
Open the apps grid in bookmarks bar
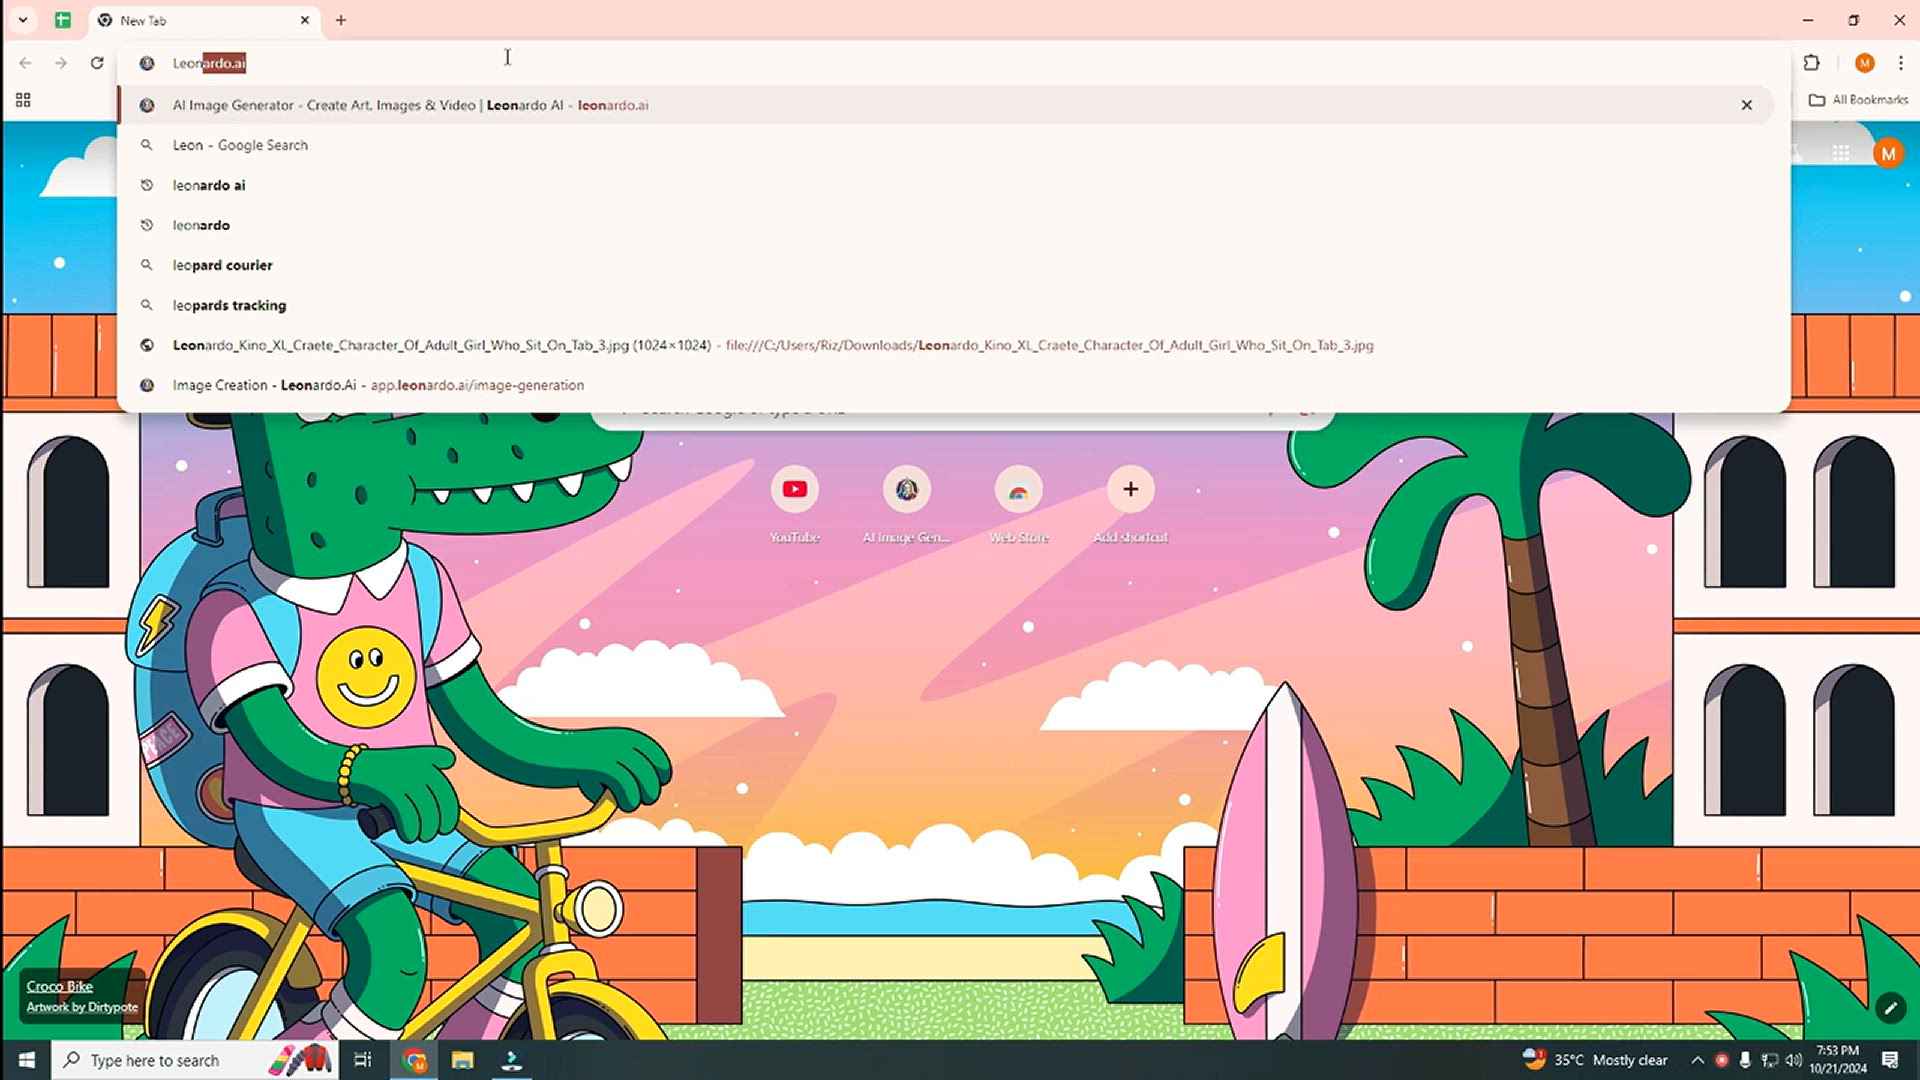23,100
